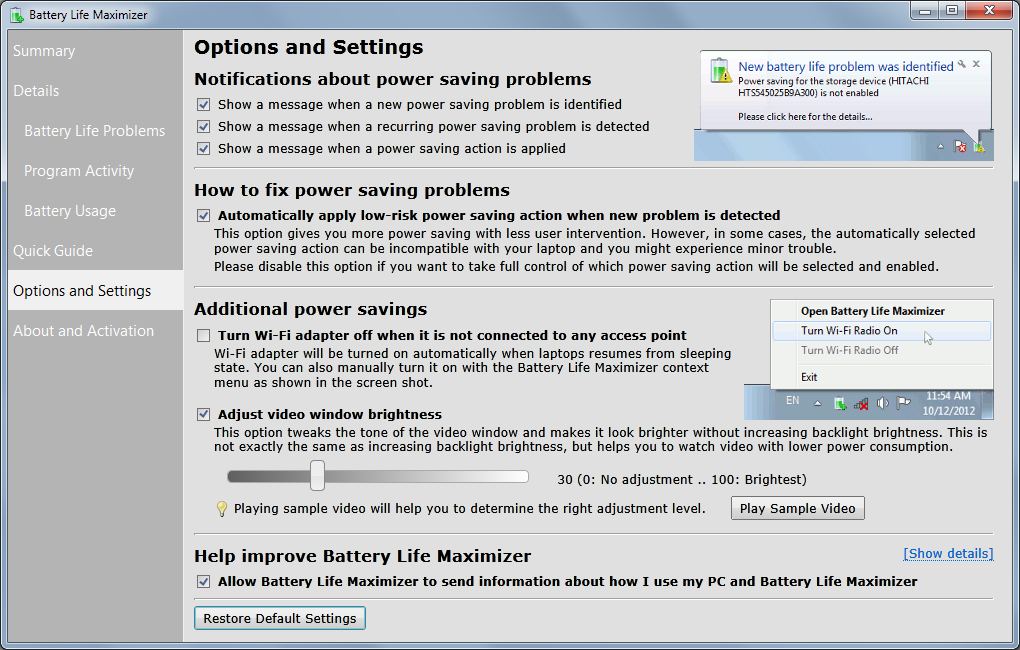Click 'Additional power savings' heading

coord(310,309)
